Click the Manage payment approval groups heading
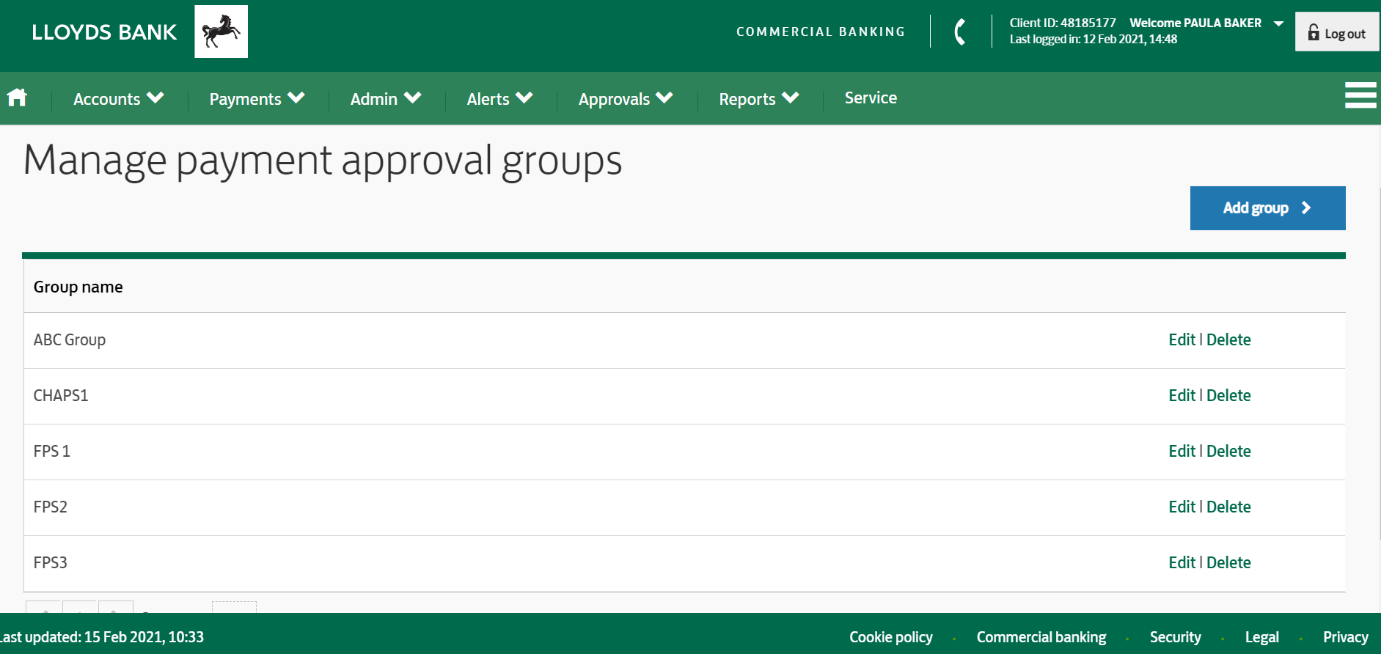The width and height of the screenshot is (1381, 654). tap(322, 160)
